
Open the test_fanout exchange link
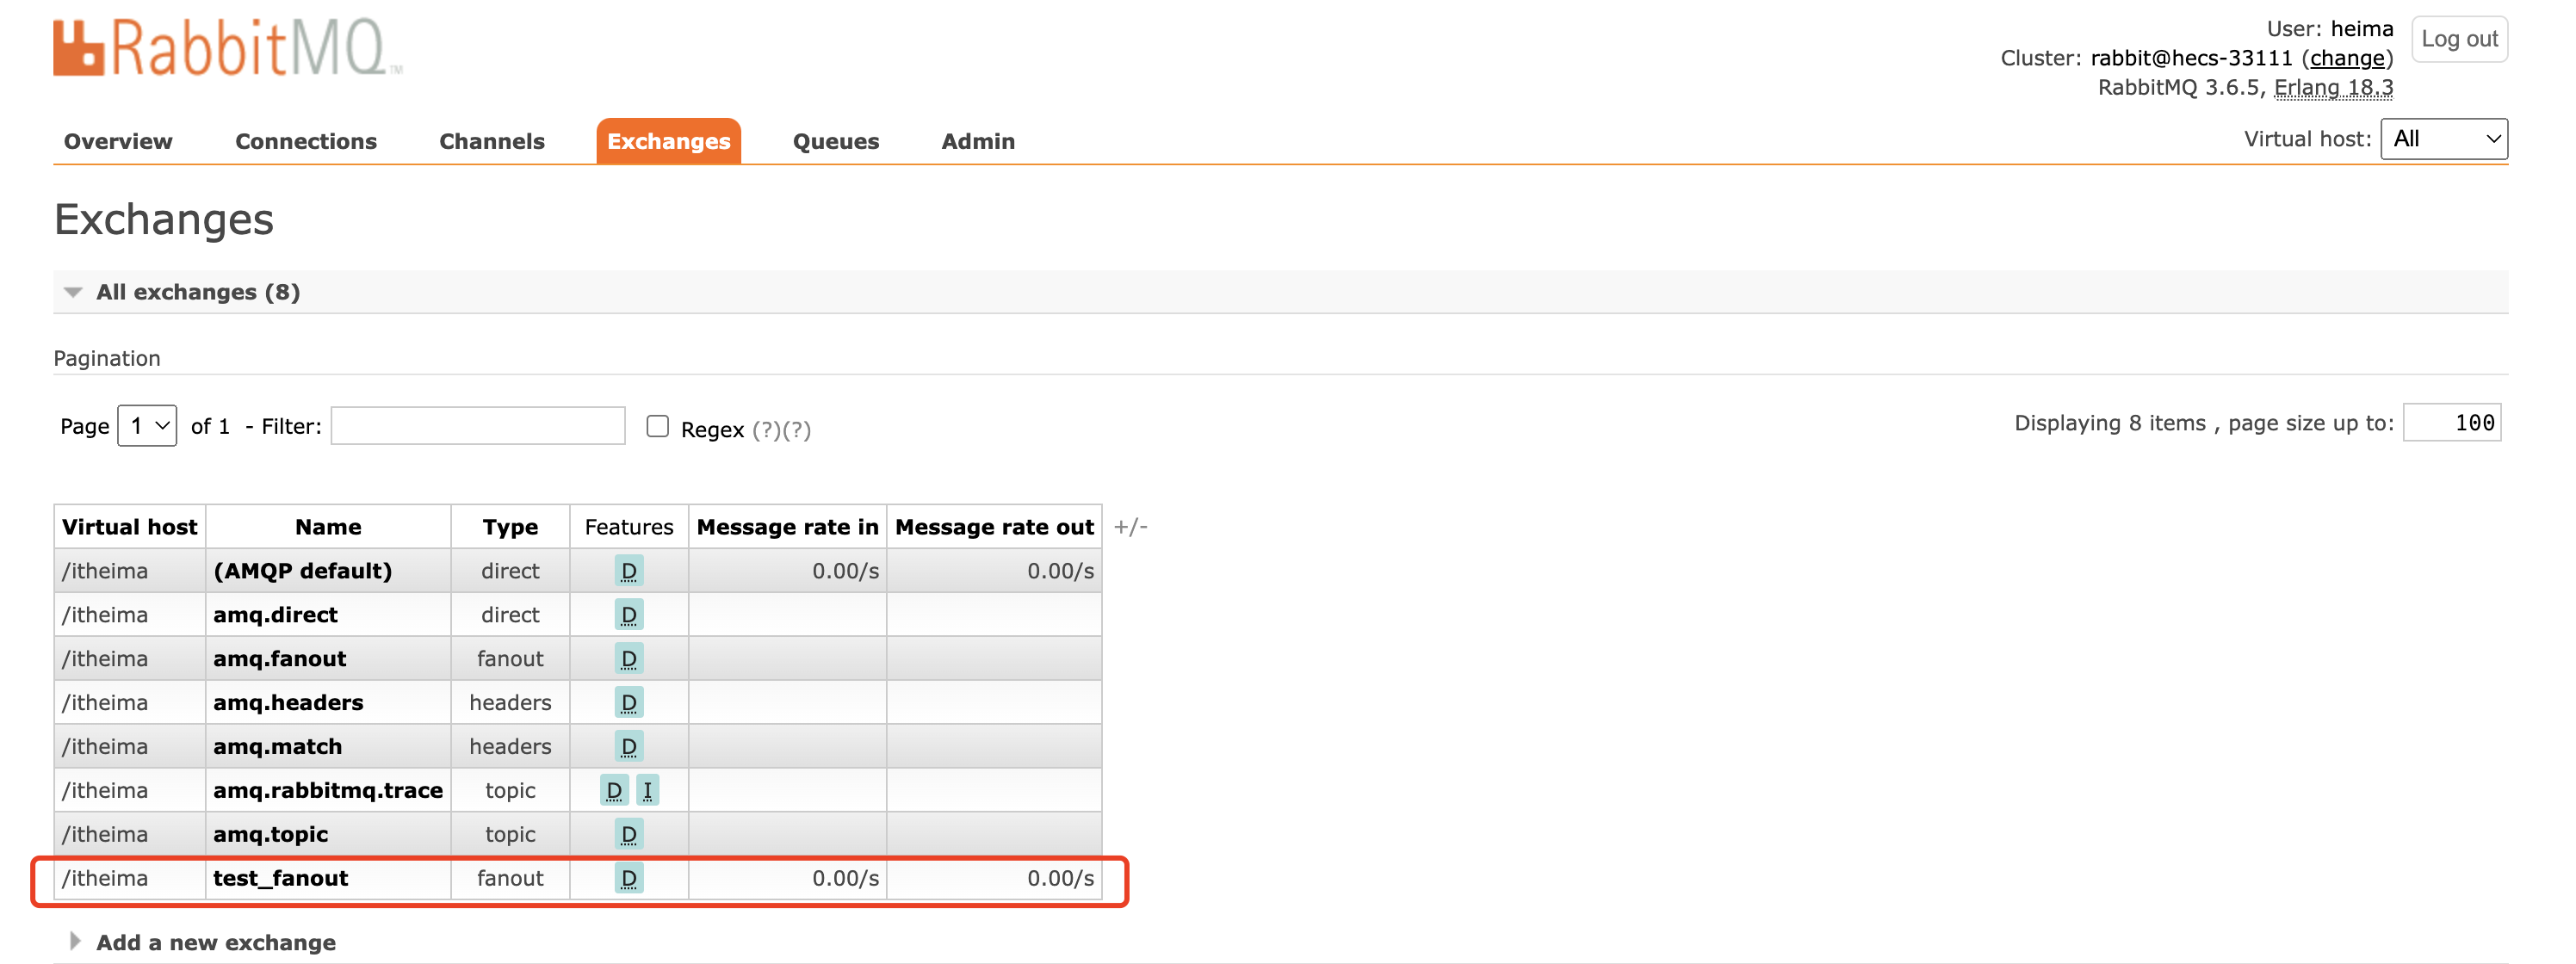point(280,878)
